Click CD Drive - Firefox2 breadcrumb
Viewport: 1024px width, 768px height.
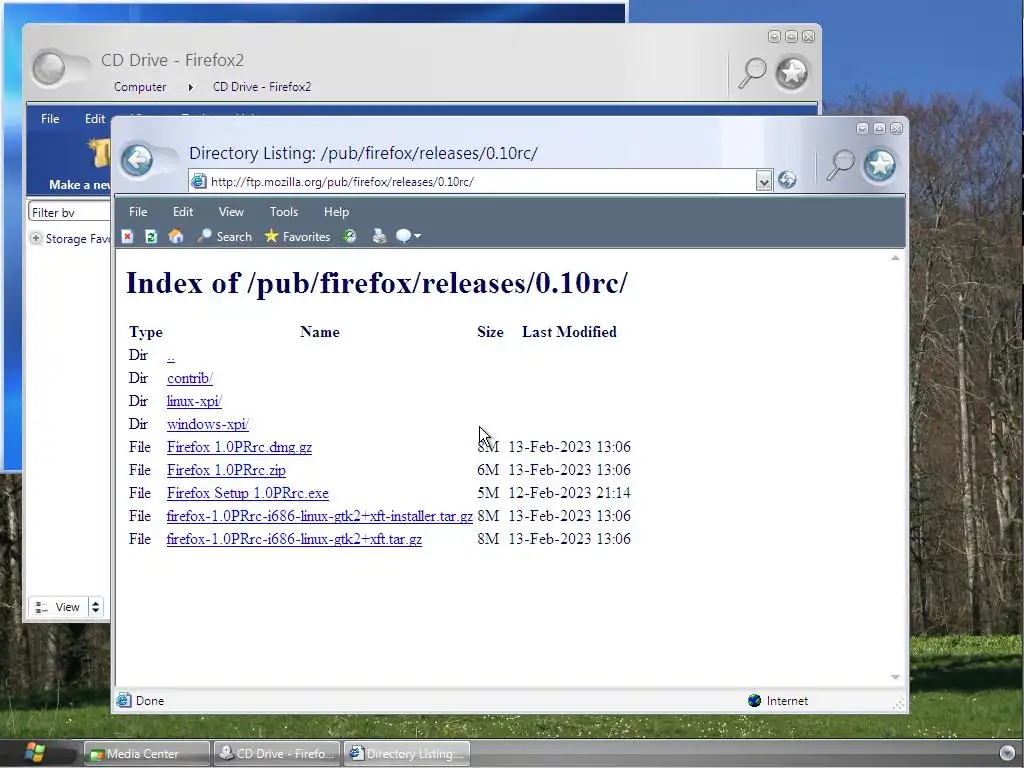pyautogui.click(x=262, y=87)
